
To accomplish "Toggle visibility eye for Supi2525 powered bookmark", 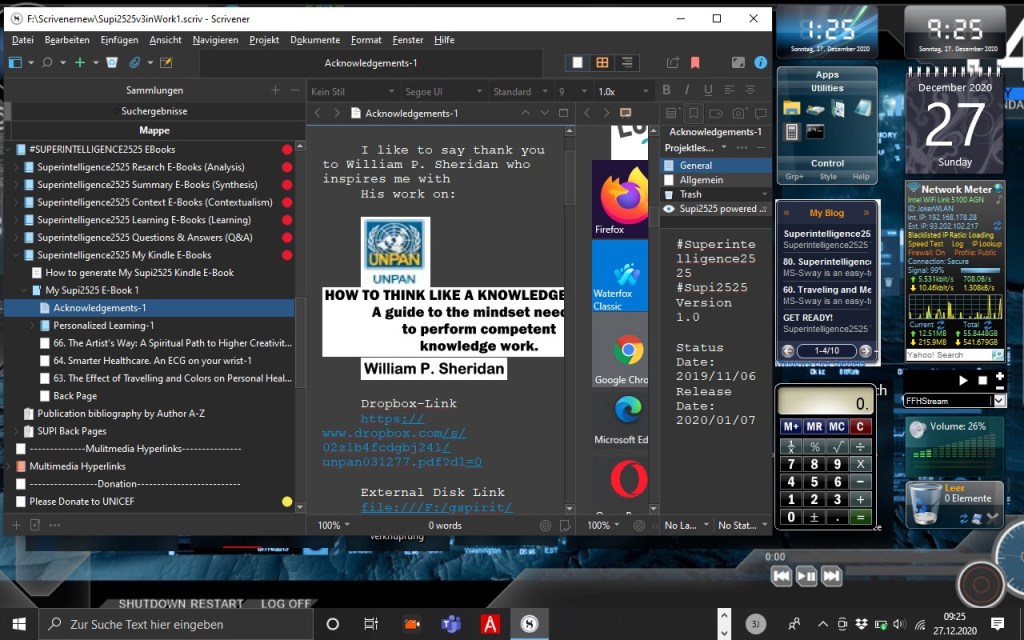I will point(669,209).
